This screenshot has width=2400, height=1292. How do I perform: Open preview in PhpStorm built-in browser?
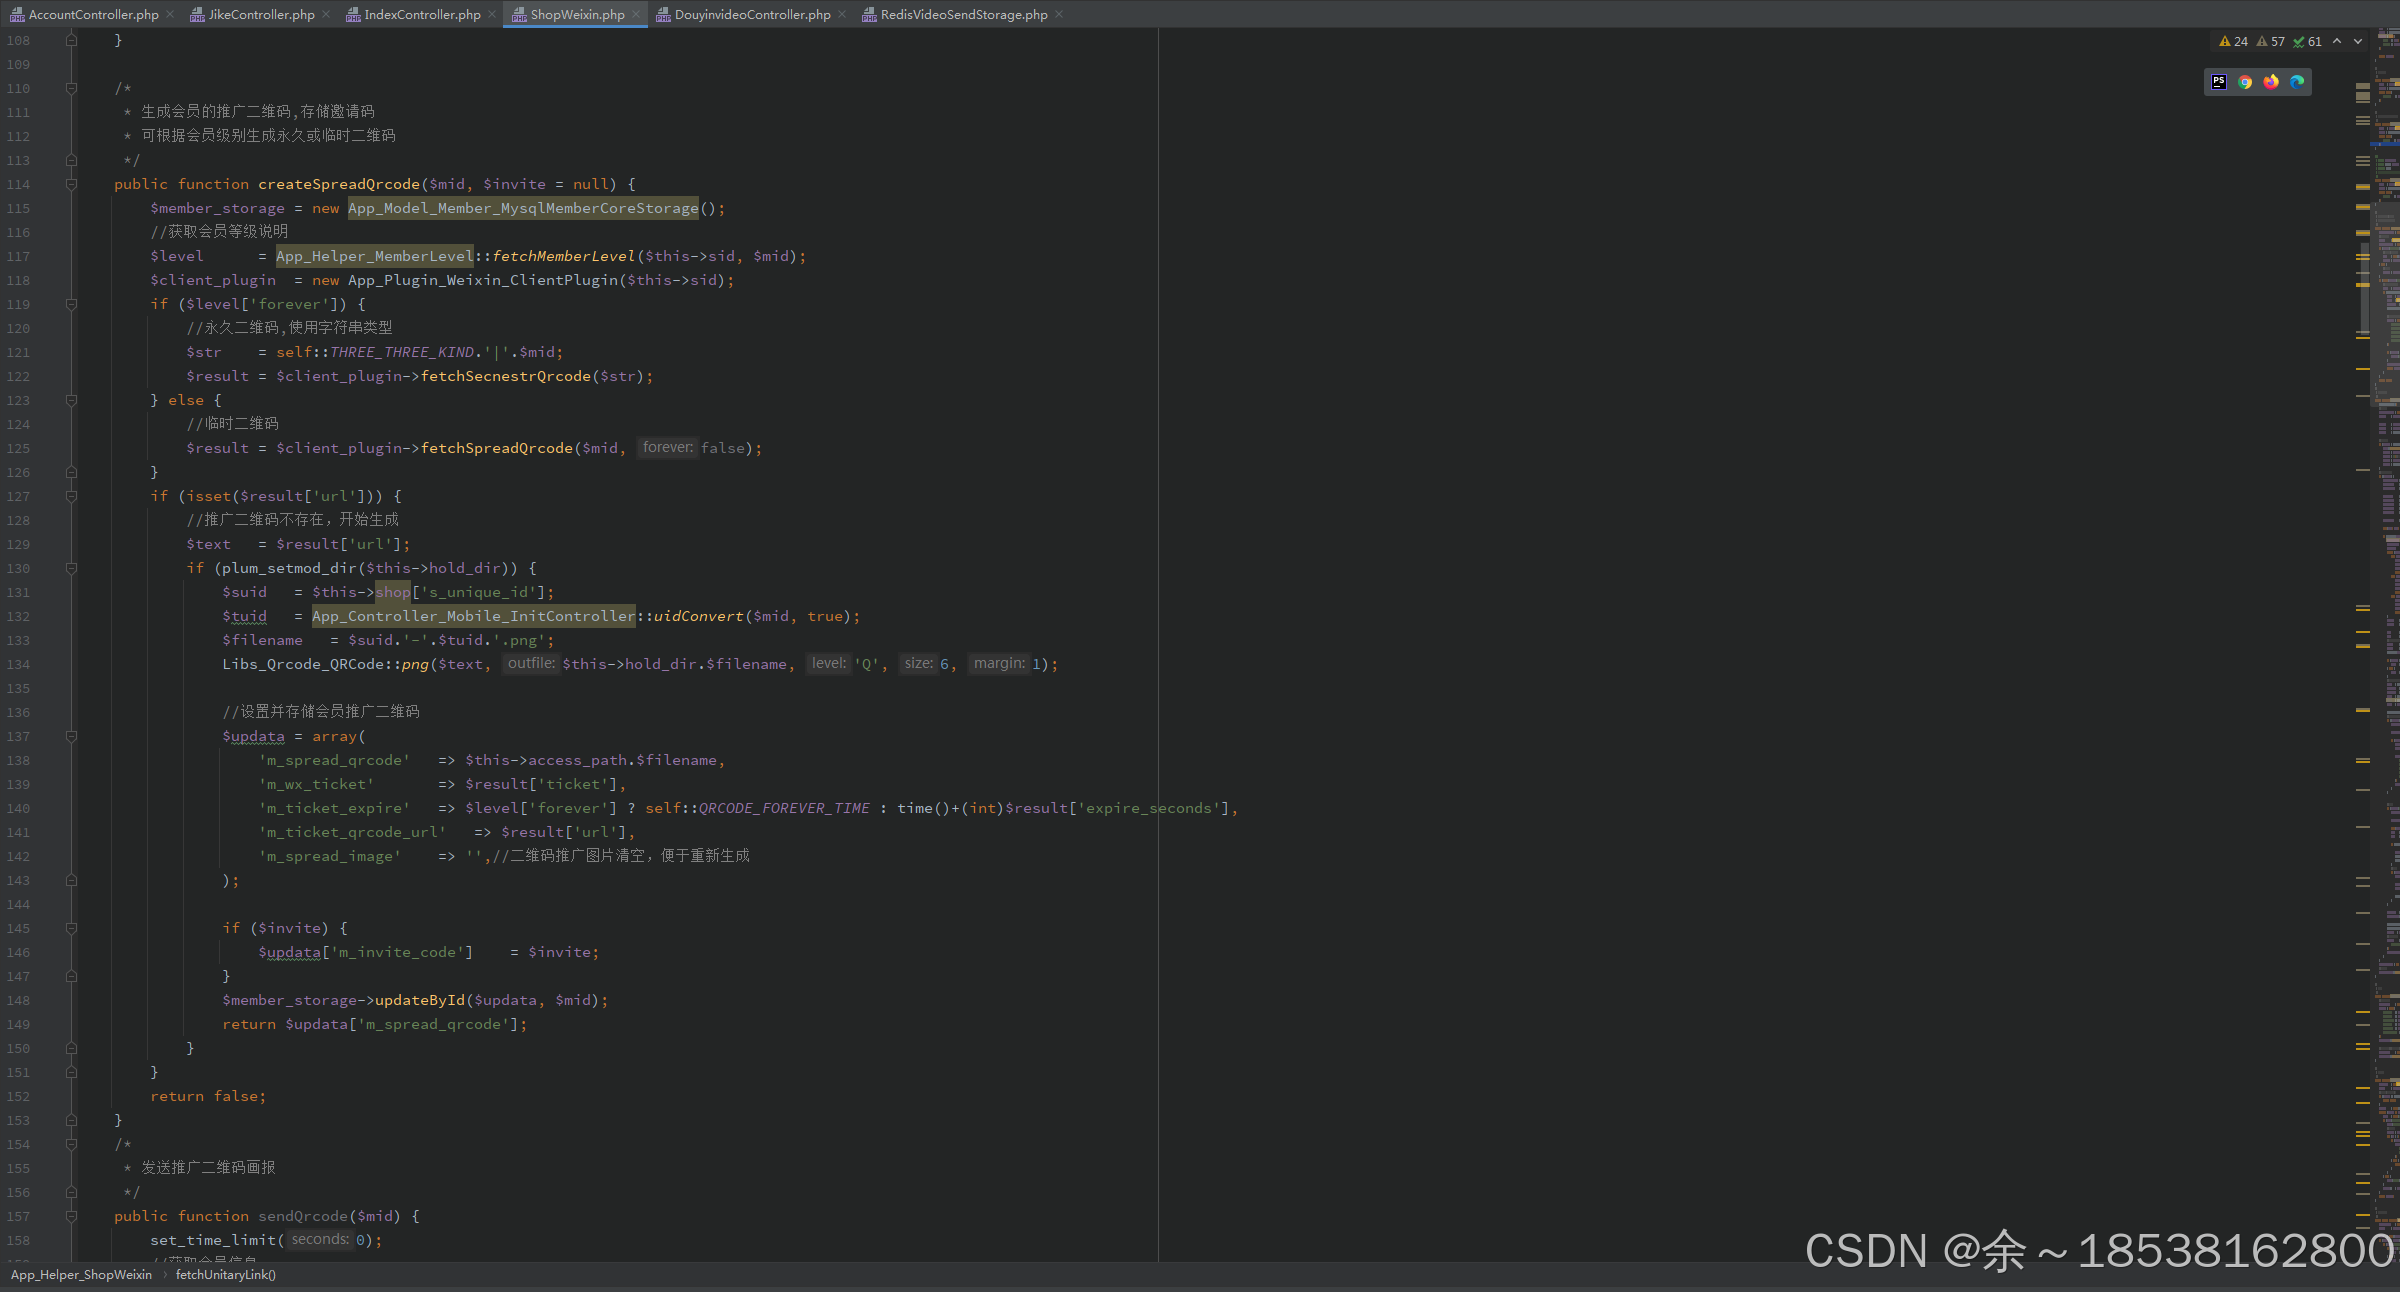click(x=2219, y=82)
